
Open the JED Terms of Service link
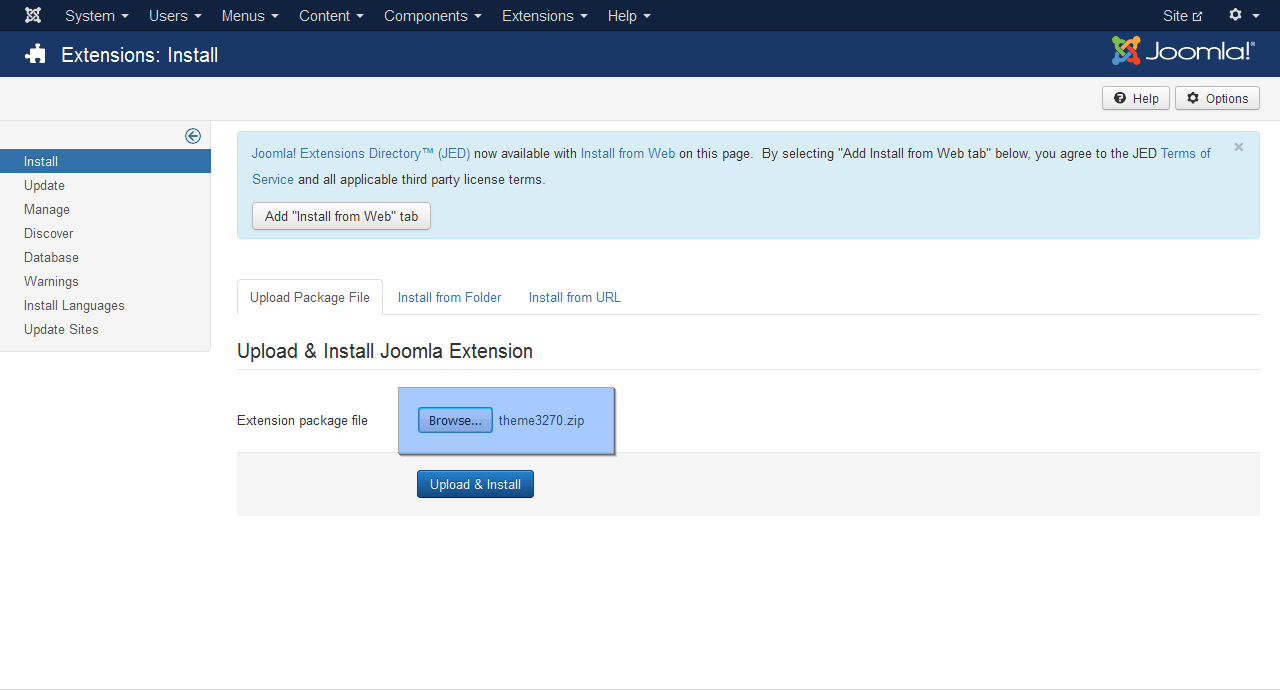pos(1185,153)
